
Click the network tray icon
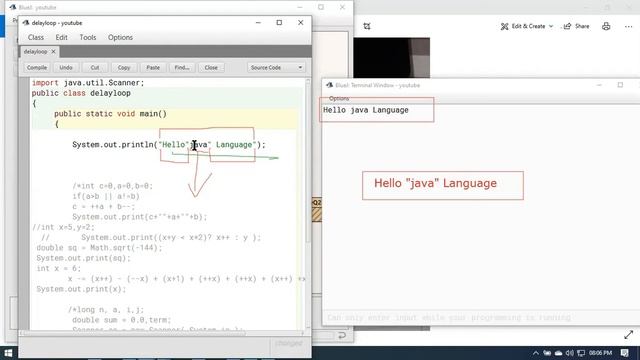tap(581, 353)
